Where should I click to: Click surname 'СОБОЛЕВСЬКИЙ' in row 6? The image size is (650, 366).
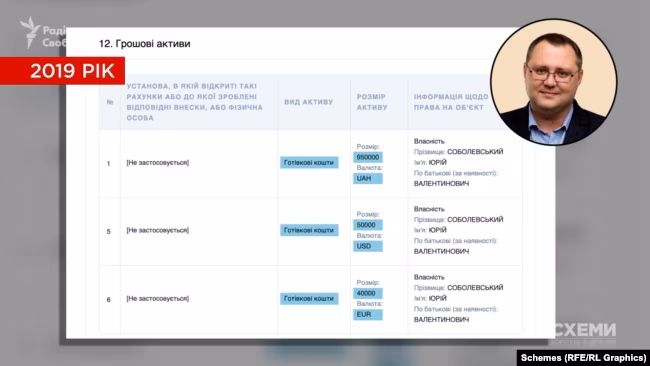pos(475,288)
